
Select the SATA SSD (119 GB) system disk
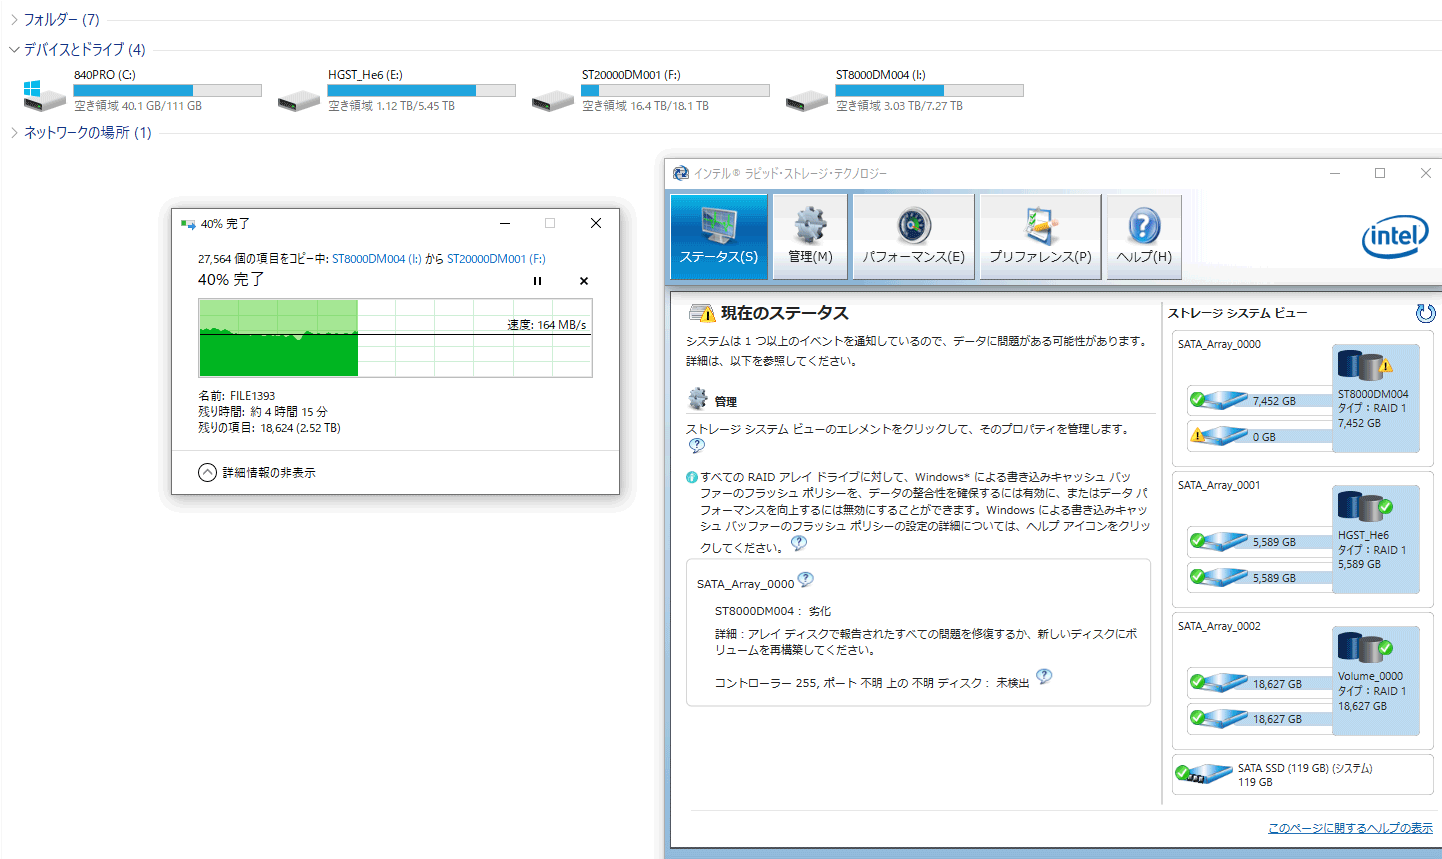point(1302,775)
